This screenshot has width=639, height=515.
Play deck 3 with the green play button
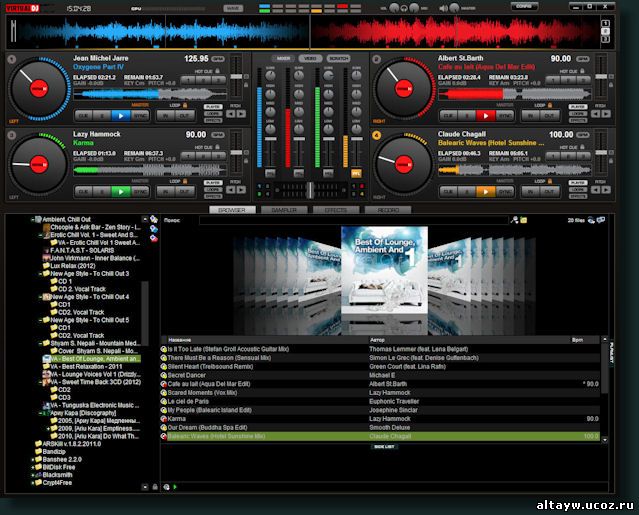(x=121, y=191)
